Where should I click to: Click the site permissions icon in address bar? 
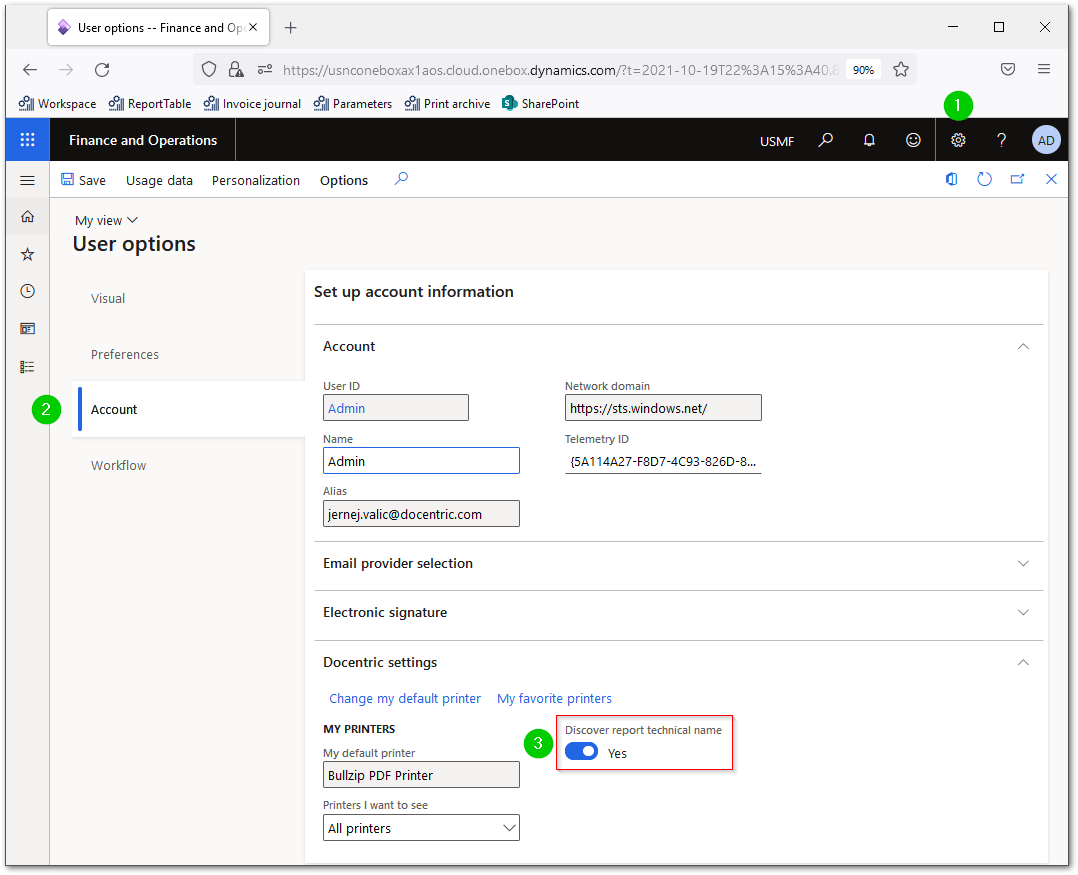265,69
